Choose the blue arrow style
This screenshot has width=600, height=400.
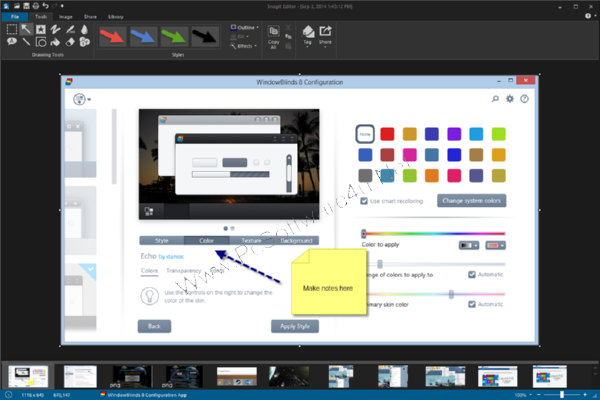pyautogui.click(x=143, y=37)
